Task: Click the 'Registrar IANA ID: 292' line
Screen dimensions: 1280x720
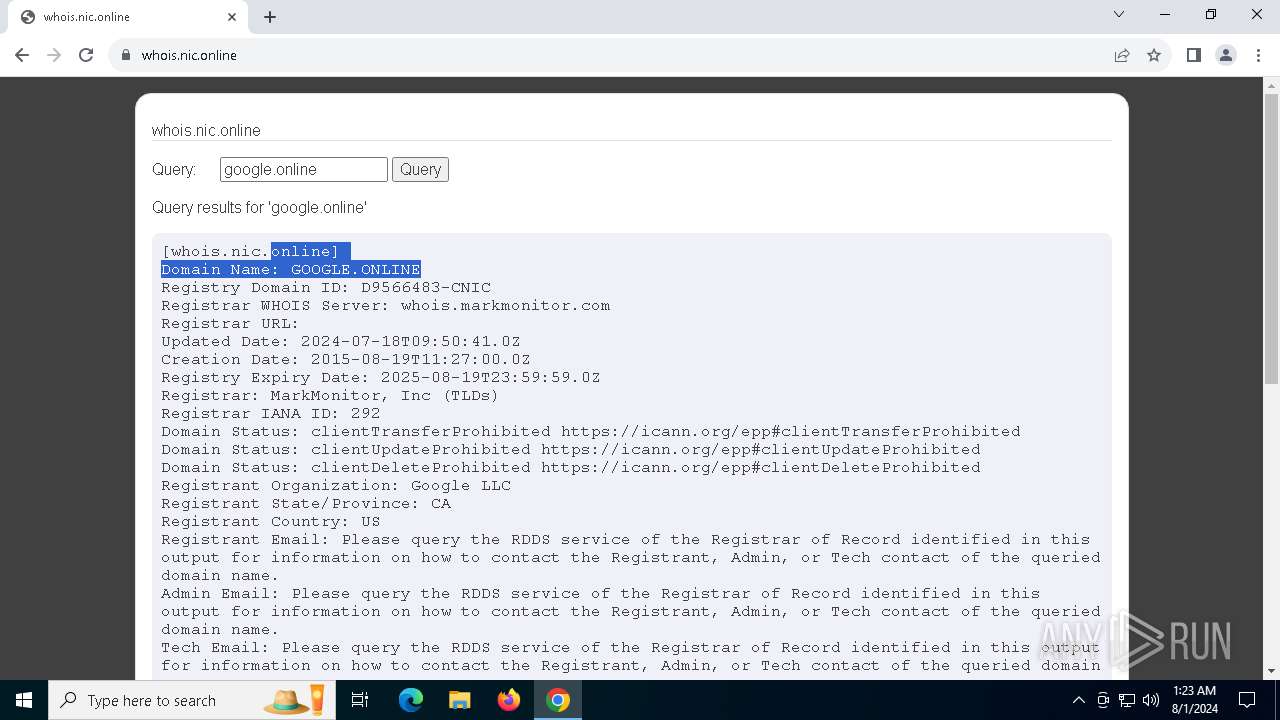Action: tap(271, 414)
